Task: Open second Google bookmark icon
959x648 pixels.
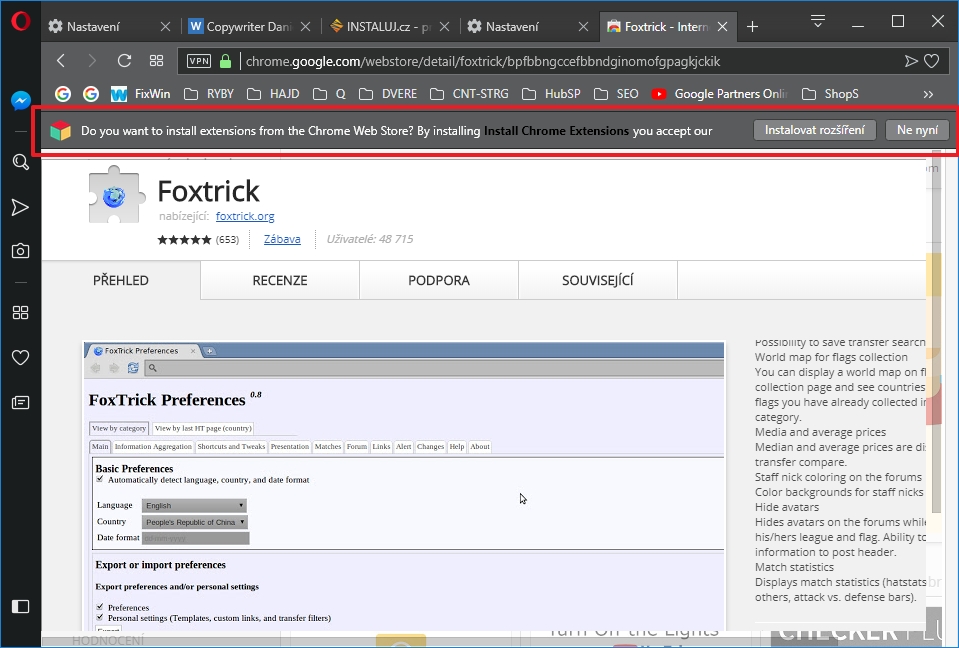Action: 91,94
